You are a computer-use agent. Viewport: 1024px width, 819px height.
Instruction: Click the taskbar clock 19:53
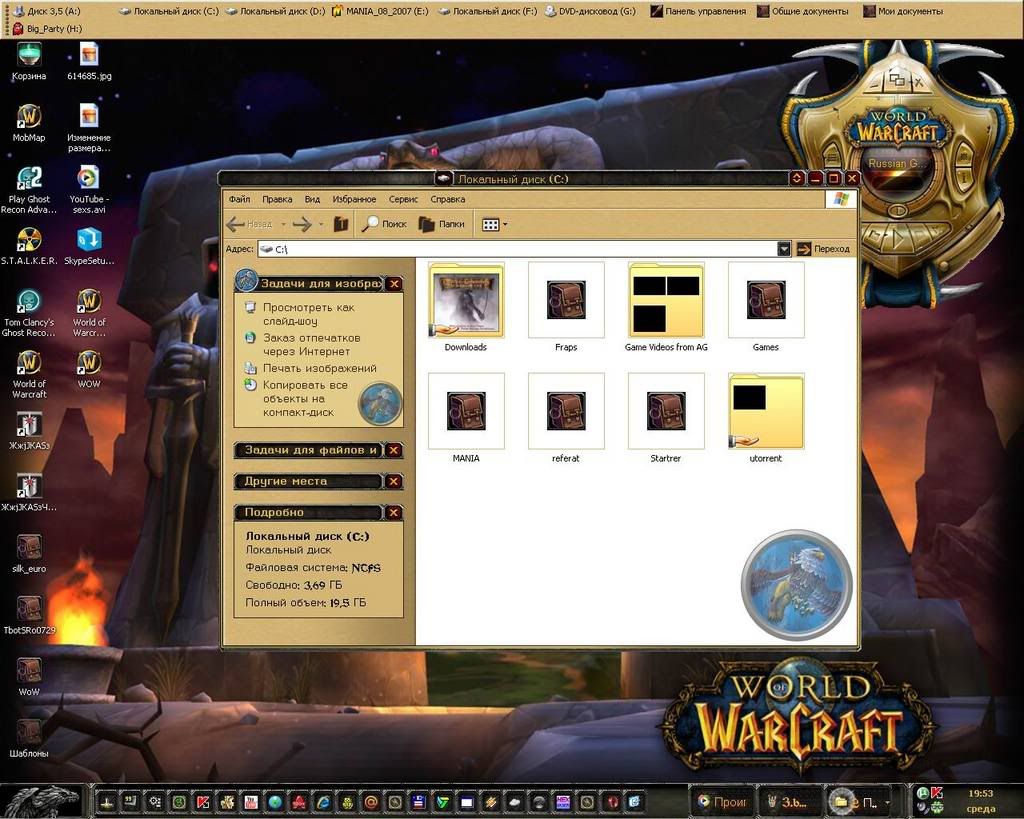(980, 794)
